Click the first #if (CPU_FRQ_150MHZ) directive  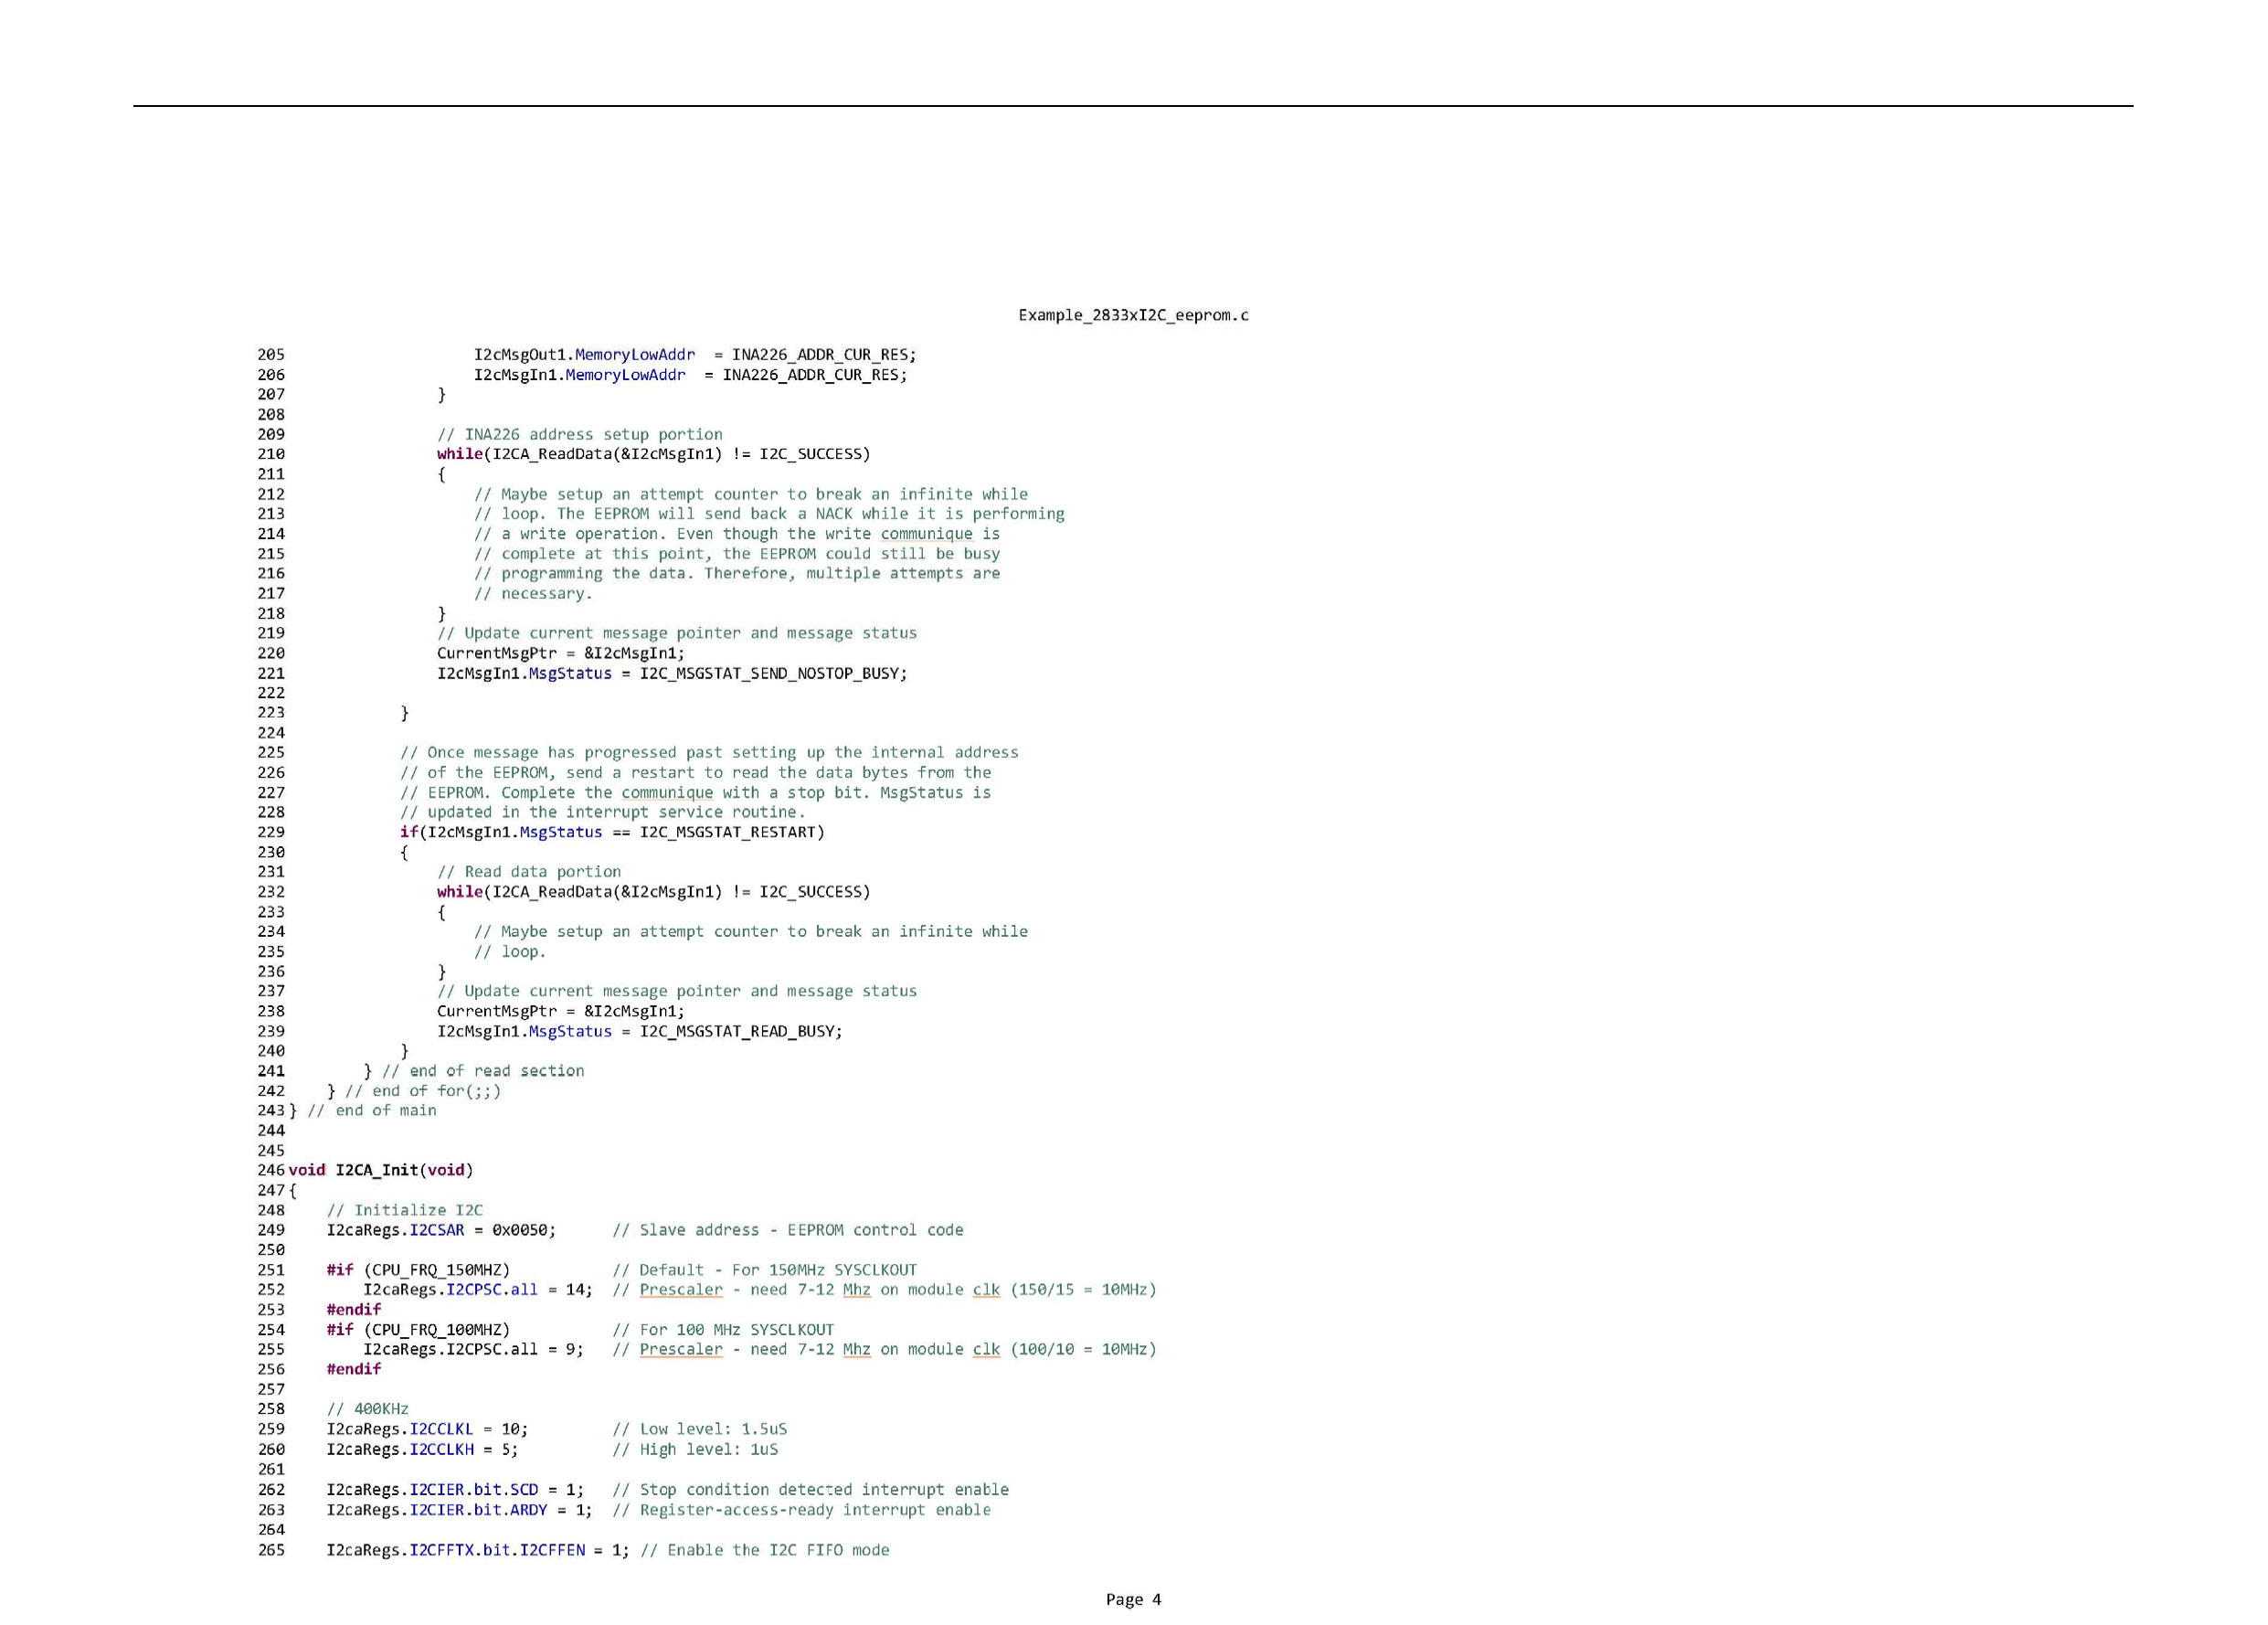(x=418, y=1270)
